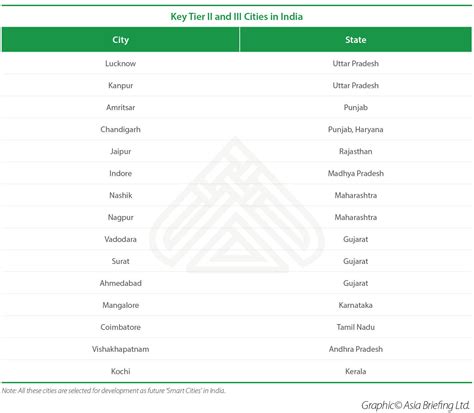Select Coimbatore in the table

pos(120,327)
